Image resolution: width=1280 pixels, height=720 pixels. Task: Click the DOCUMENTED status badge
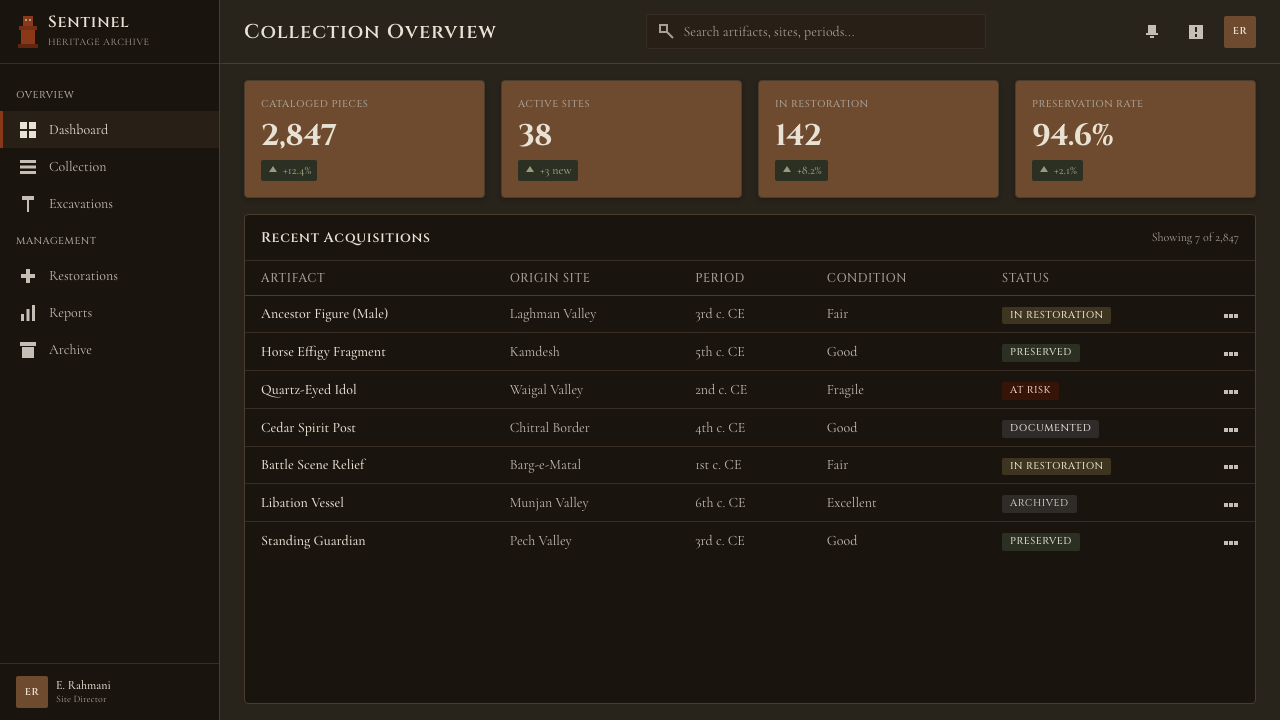click(1050, 429)
